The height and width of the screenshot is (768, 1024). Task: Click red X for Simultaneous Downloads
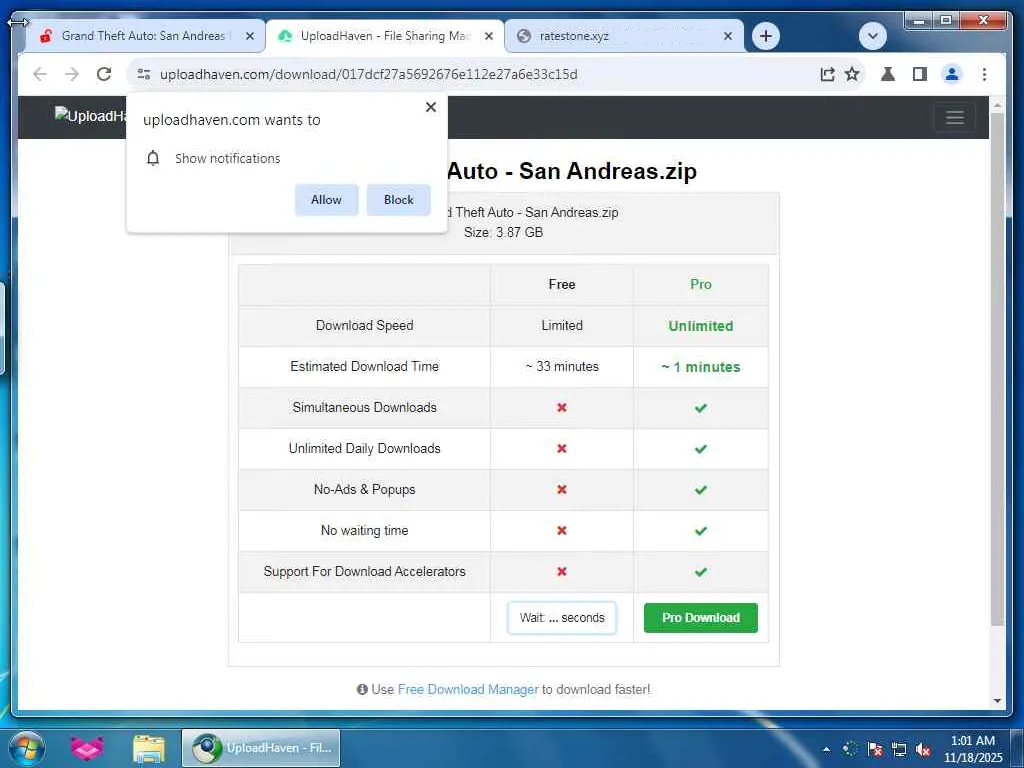pyautogui.click(x=562, y=408)
